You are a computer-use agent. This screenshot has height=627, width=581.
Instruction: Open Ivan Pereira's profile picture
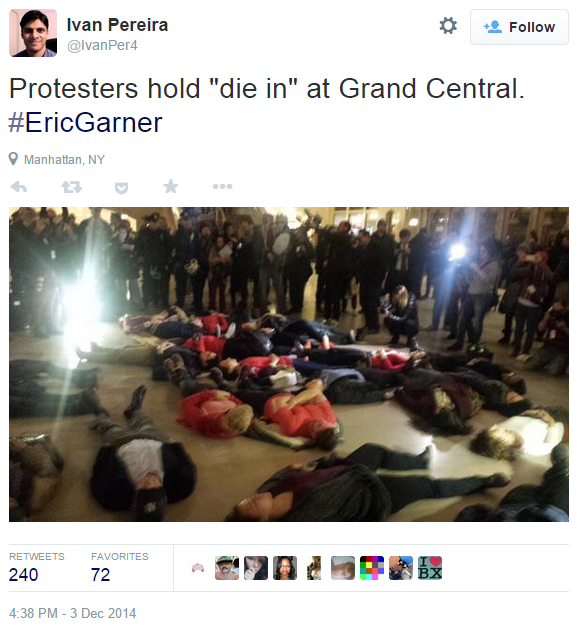point(33,33)
